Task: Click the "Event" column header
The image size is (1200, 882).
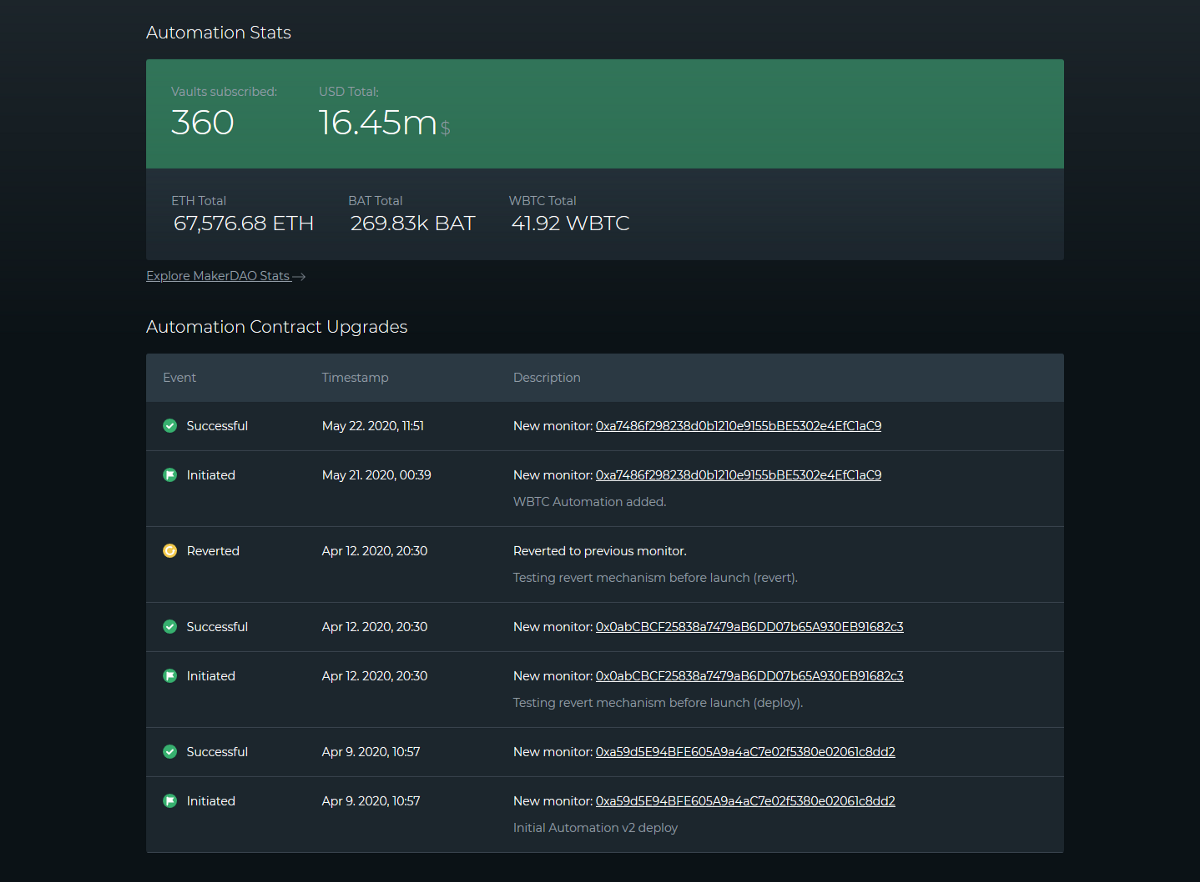Action: tap(180, 378)
